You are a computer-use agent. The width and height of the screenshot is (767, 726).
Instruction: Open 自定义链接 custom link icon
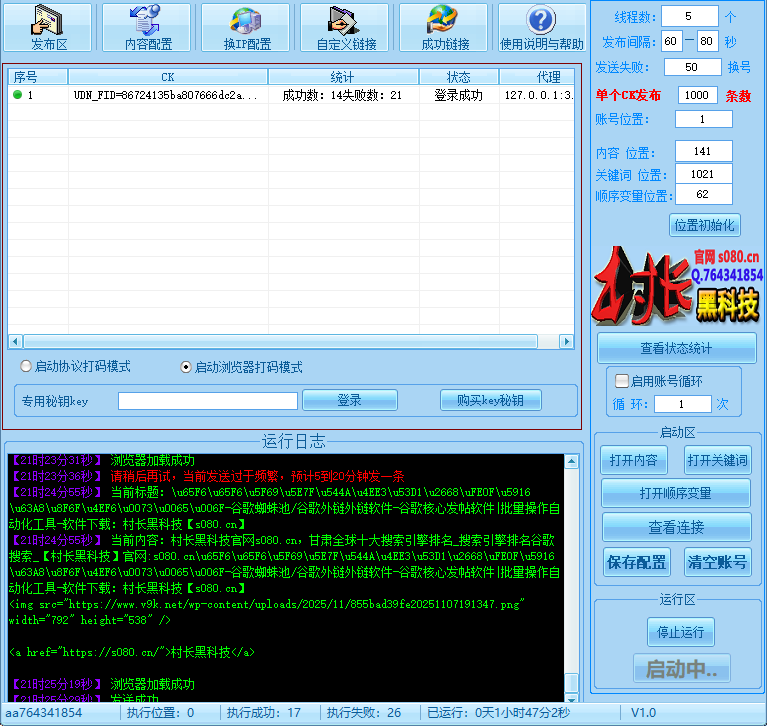pyautogui.click(x=344, y=27)
